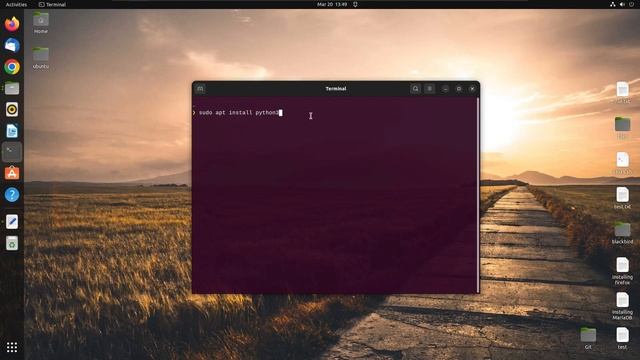Open the Home folder on desktop
The height and width of the screenshot is (360, 640).
tap(40, 23)
